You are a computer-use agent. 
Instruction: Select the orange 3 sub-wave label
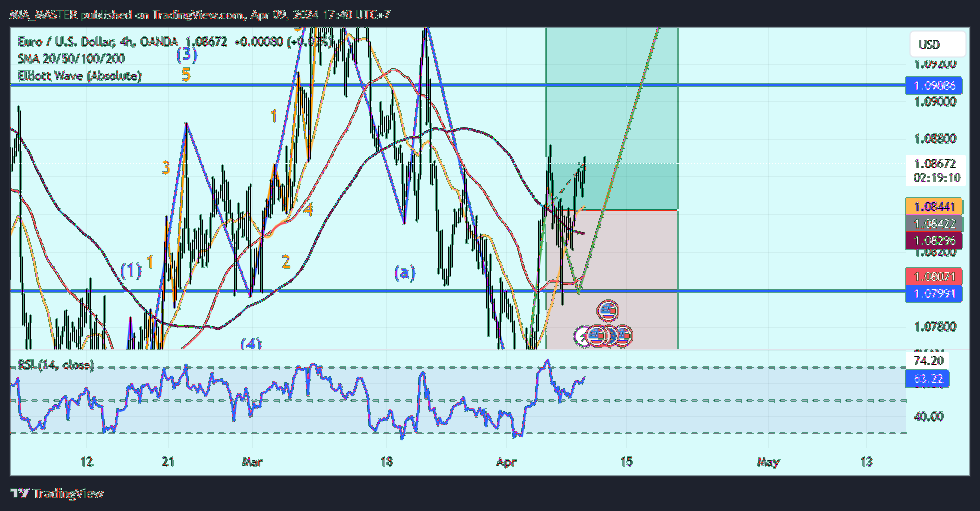pyautogui.click(x=166, y=168)
